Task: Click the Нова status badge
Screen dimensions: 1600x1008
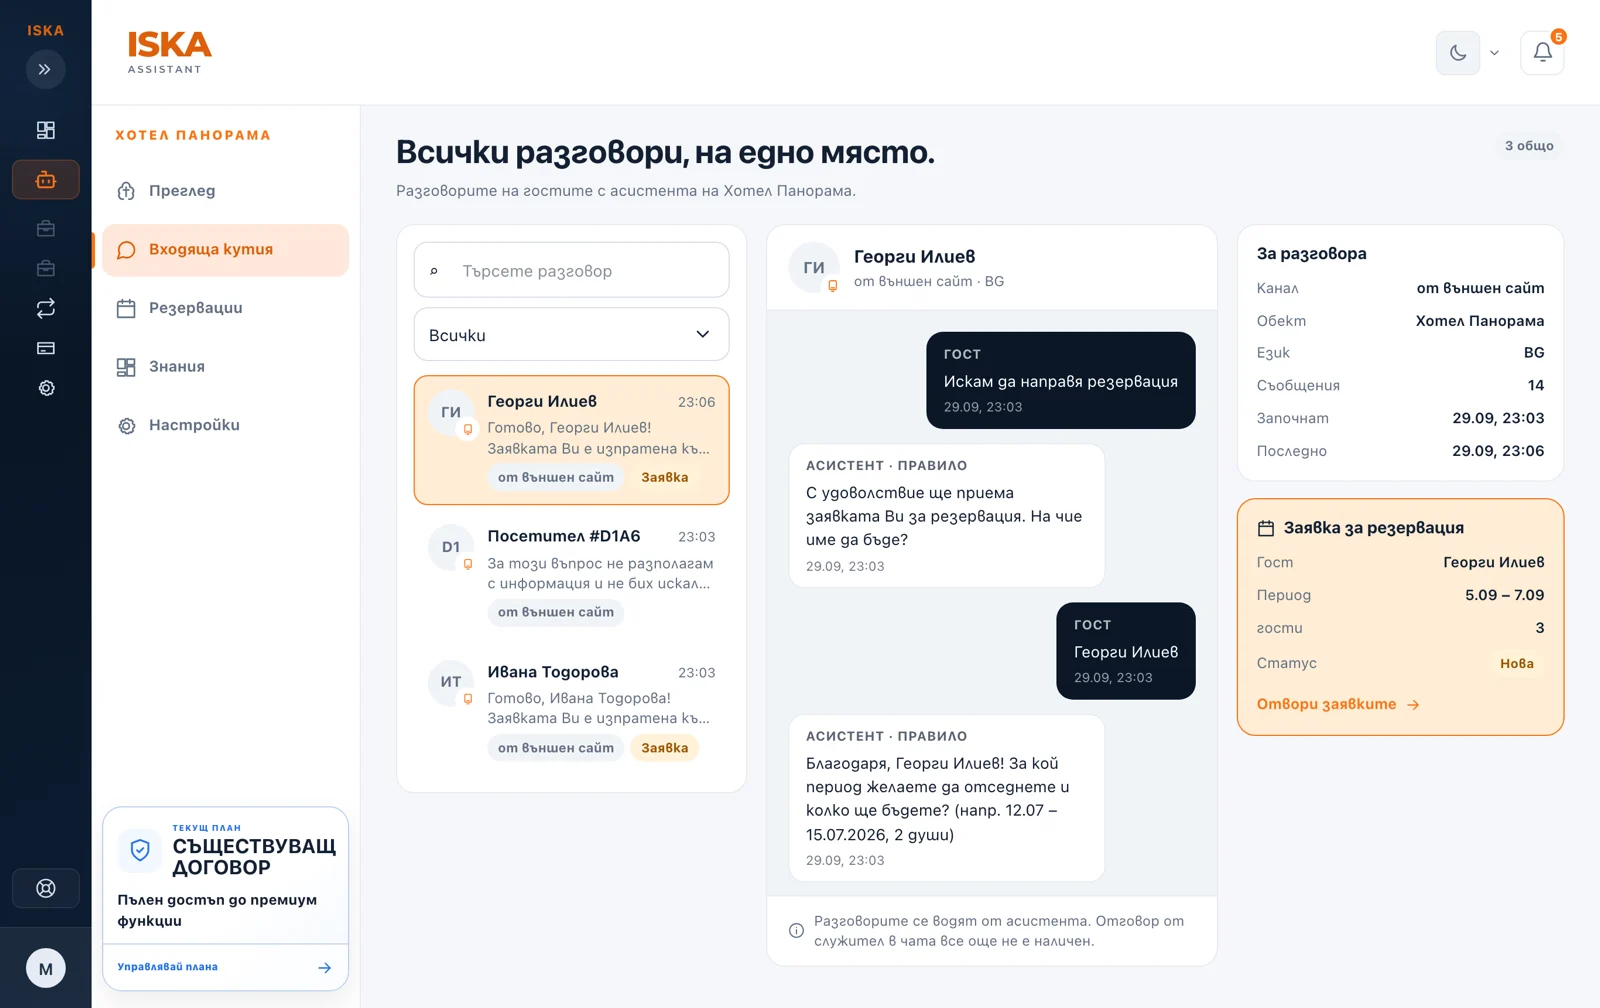Action: (1517, 663)
